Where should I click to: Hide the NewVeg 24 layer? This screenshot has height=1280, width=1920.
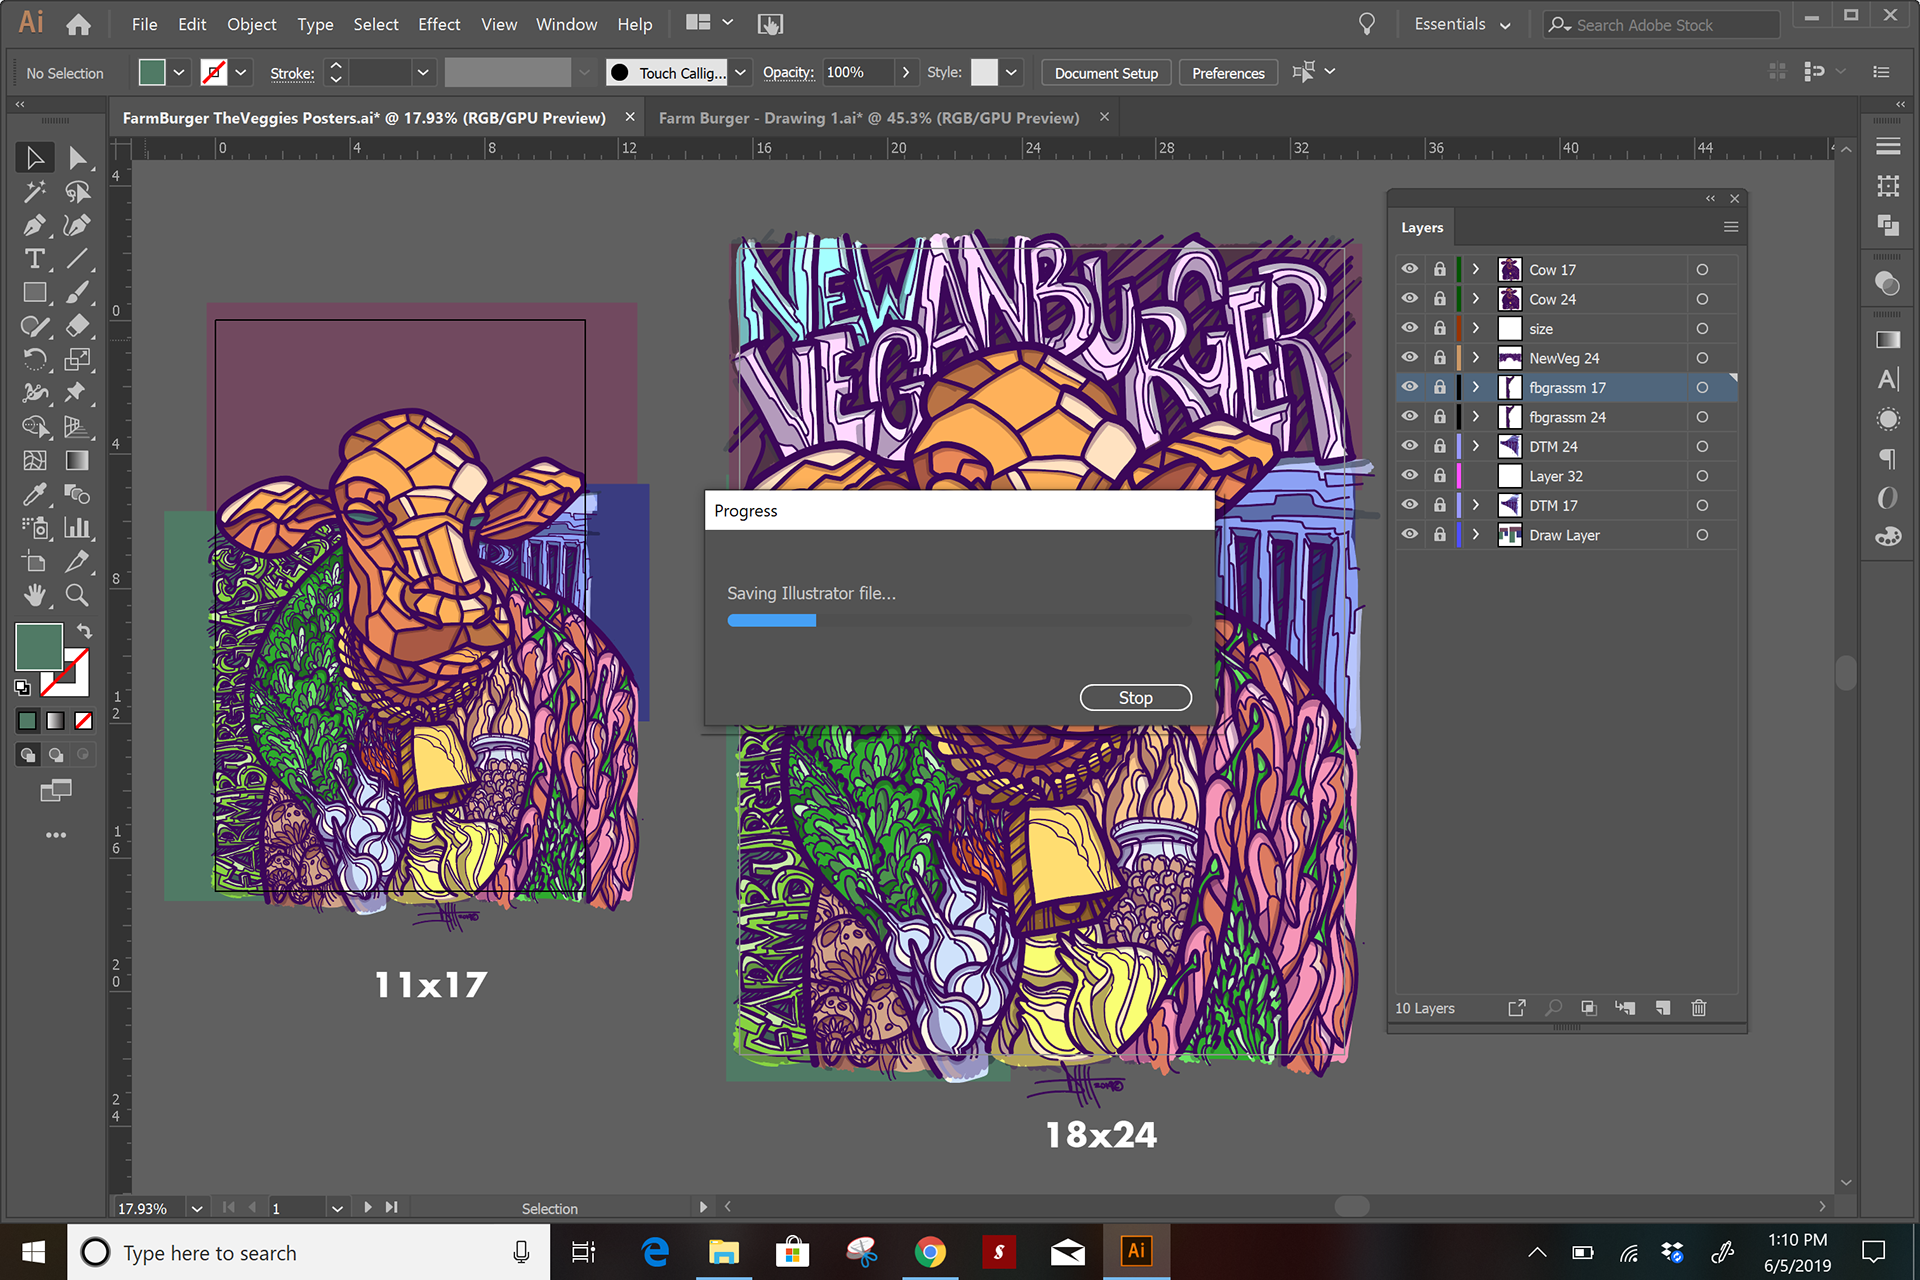click(1409, 358)
